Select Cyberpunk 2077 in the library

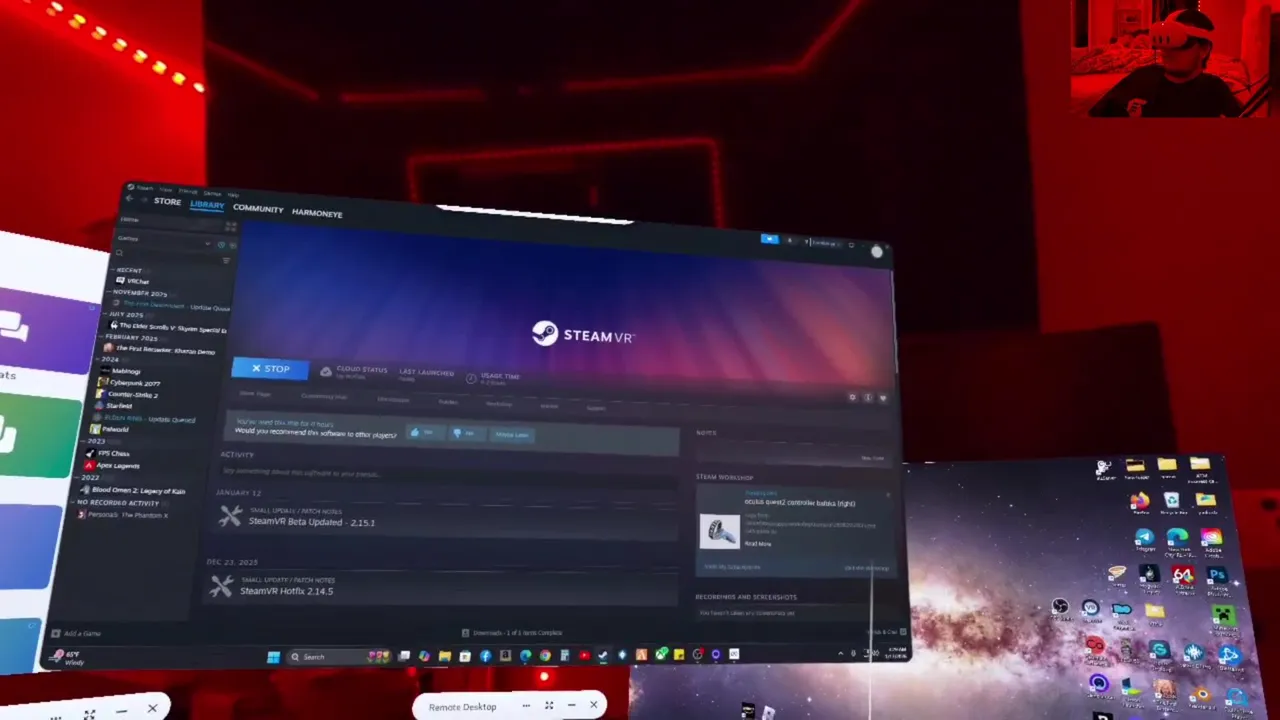(x=128, y=383)
